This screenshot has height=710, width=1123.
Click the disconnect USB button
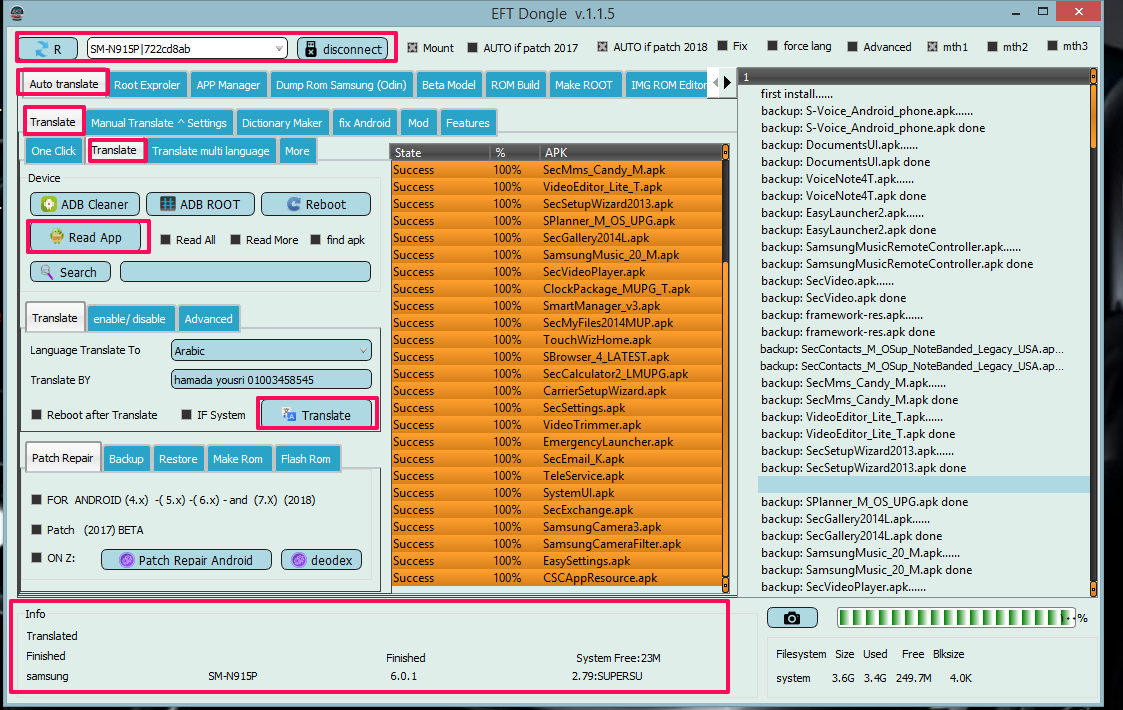[x=343, y=49]
